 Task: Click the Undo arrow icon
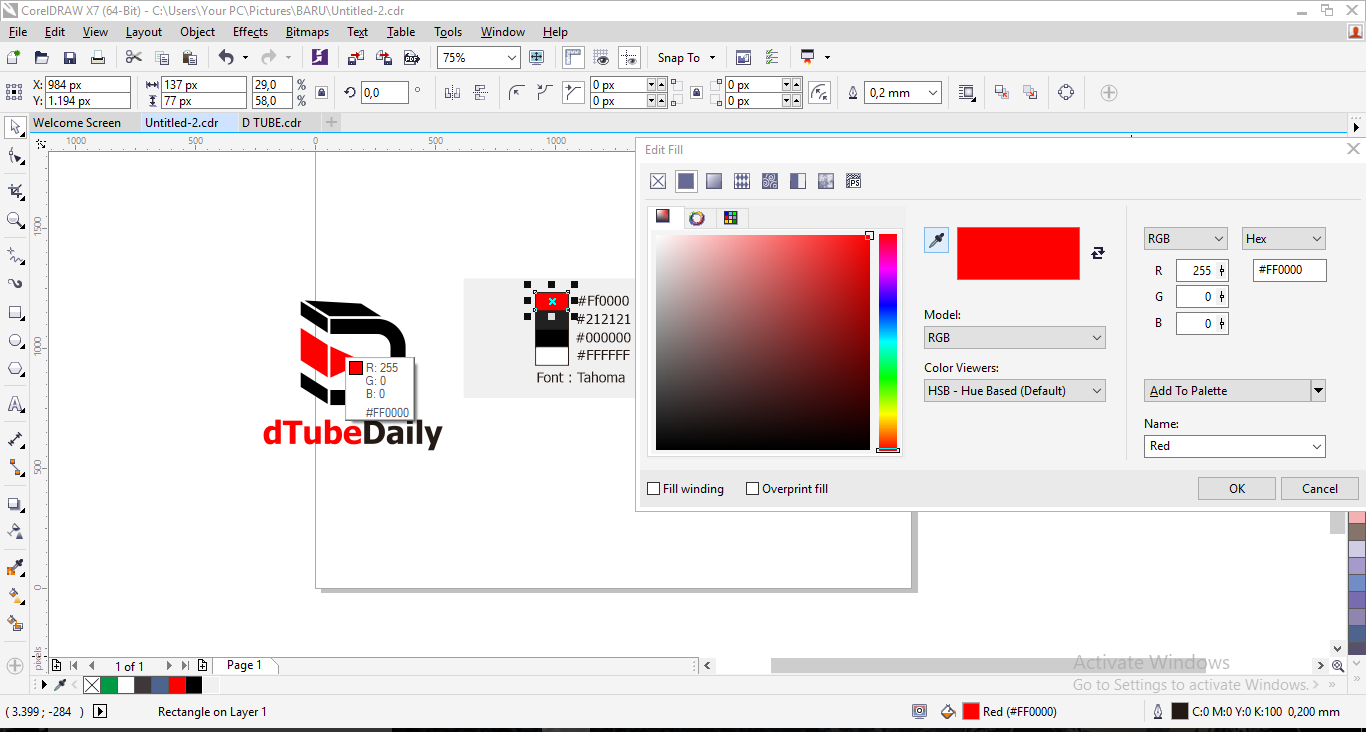click(x=226, y=58)
